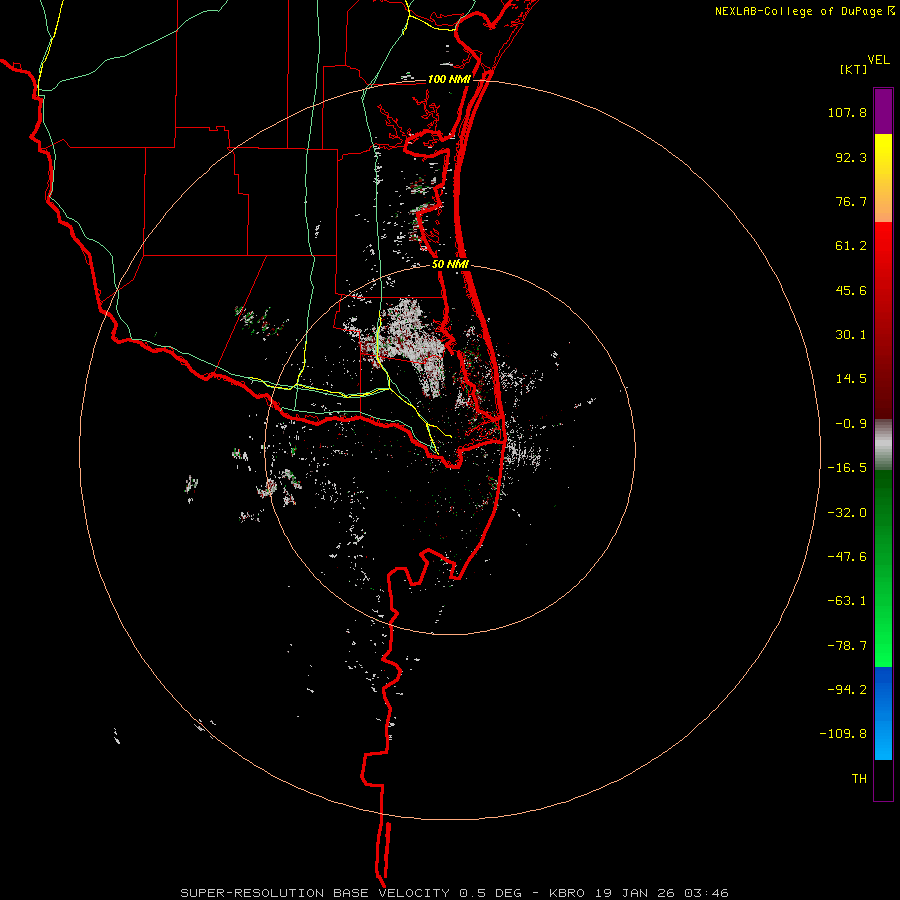Select the 92.3 velocity scale value
Image resolution: width=900 pixels, height=900 pixels.
(851, 157)
